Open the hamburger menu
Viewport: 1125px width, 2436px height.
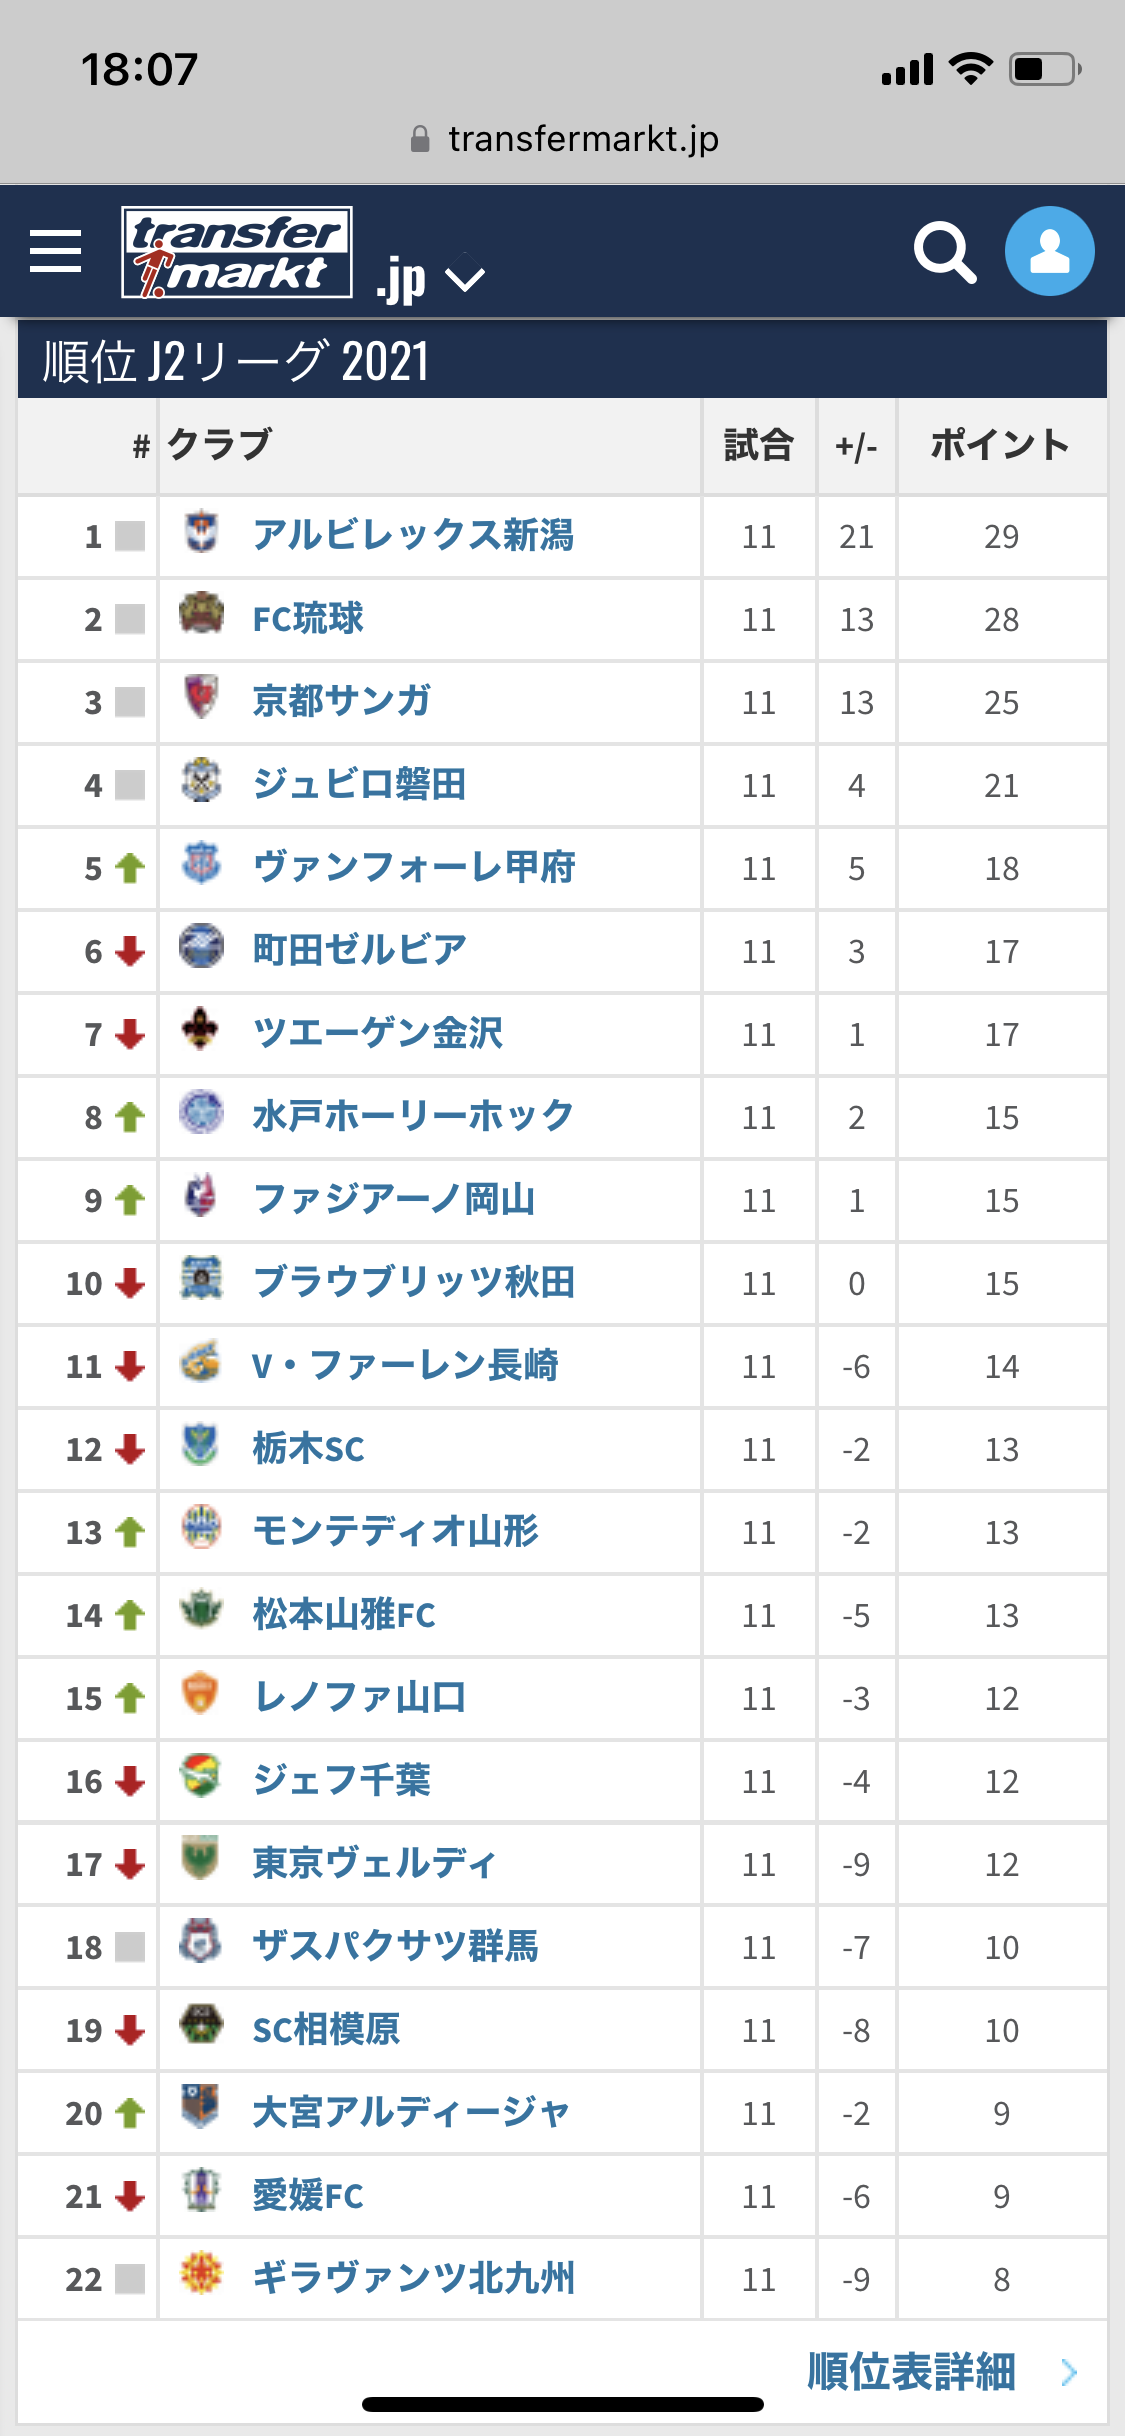[x=56, y=250]
